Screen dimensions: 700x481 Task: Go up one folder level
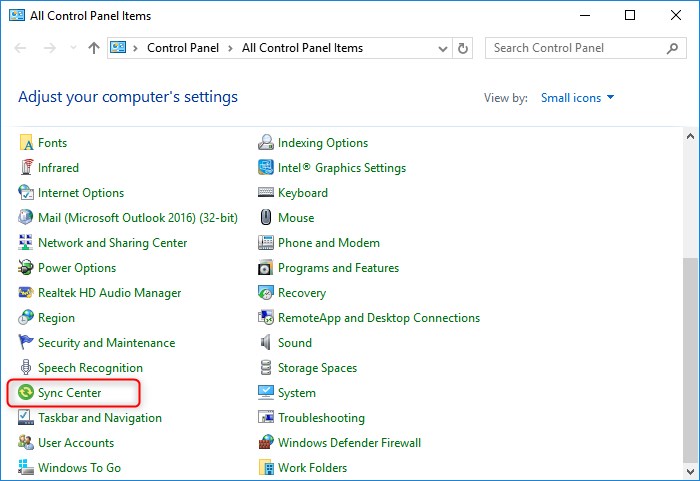(x=93, y=48)
